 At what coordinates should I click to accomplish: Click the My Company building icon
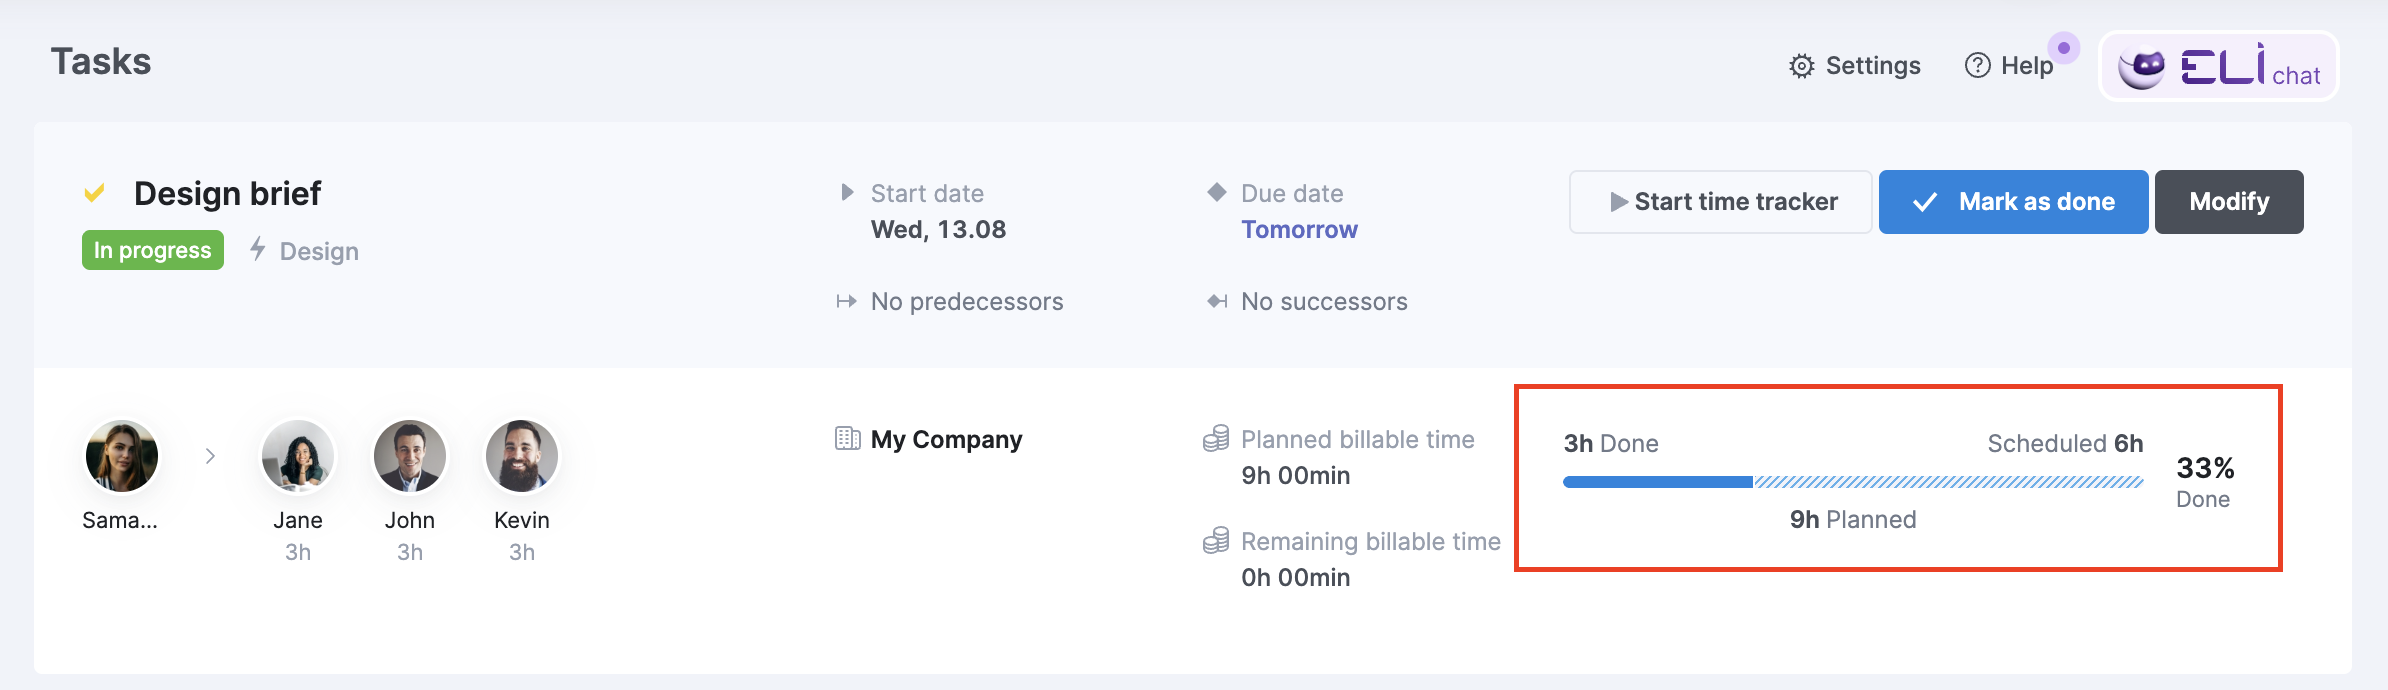847,438
